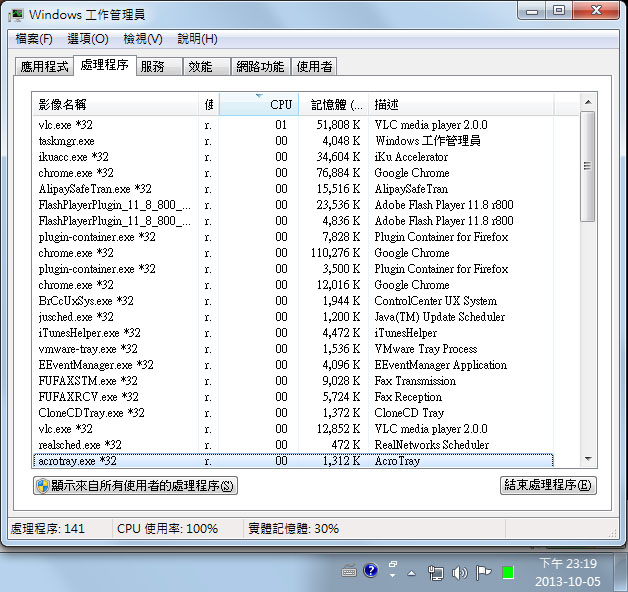Image resolution: width=628 pixels, height=592 pixels.
Task: Click the Java(TM) Update Scheduler description
Action: point(439,317)
